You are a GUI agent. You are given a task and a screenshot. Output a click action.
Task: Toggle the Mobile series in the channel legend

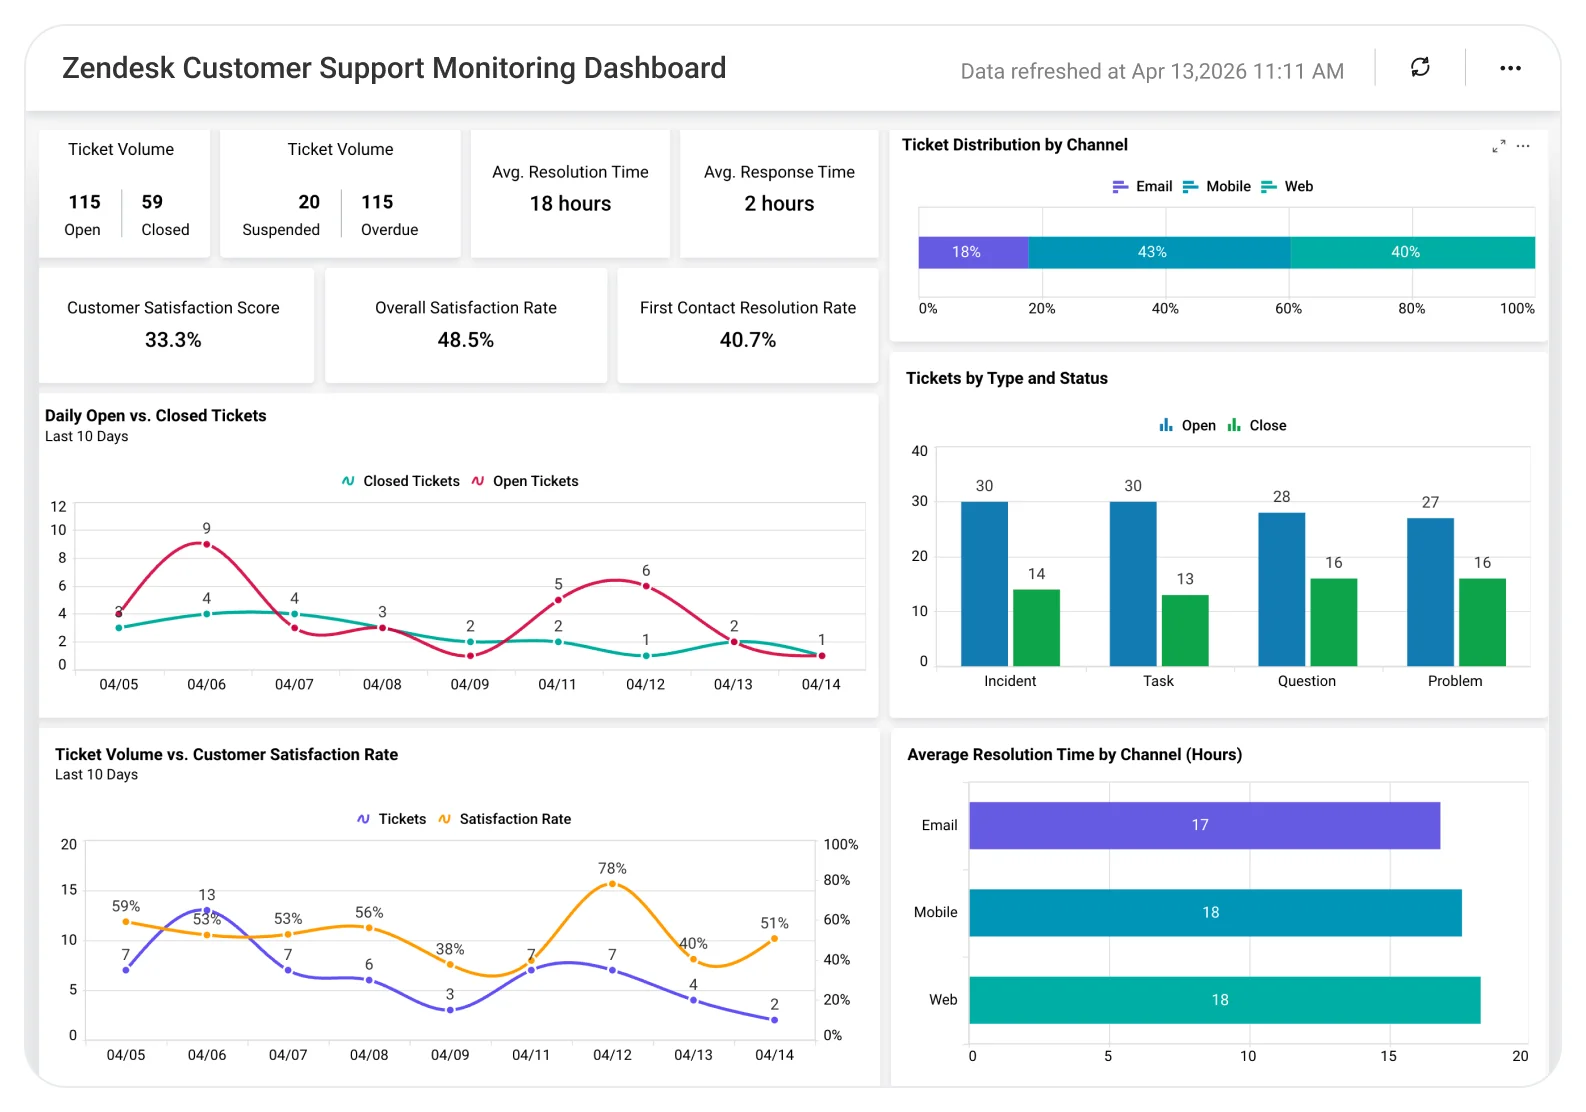pyautogui.click(x=1216, y=187)
